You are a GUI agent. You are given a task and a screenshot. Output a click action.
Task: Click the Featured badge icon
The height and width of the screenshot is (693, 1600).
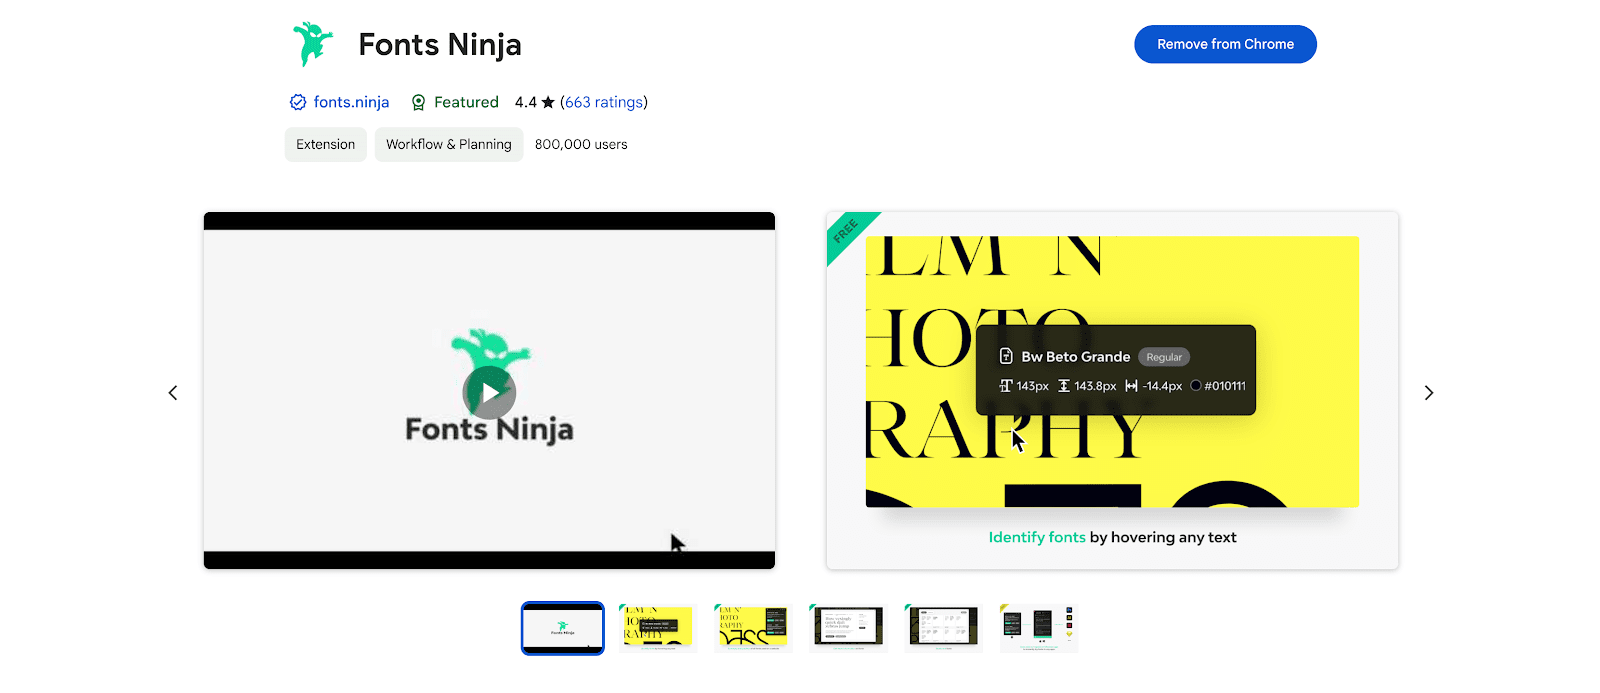[418, 102]
